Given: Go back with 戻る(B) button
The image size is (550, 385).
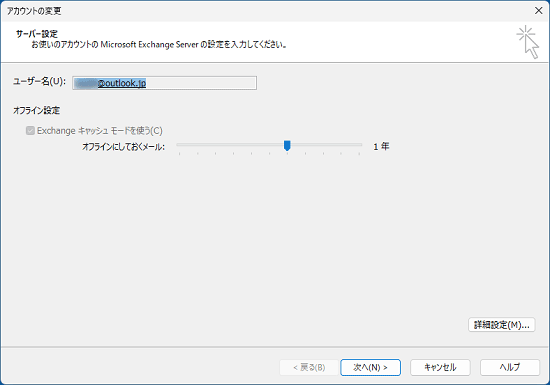Looking at the screenshot, I should (309, 367).
